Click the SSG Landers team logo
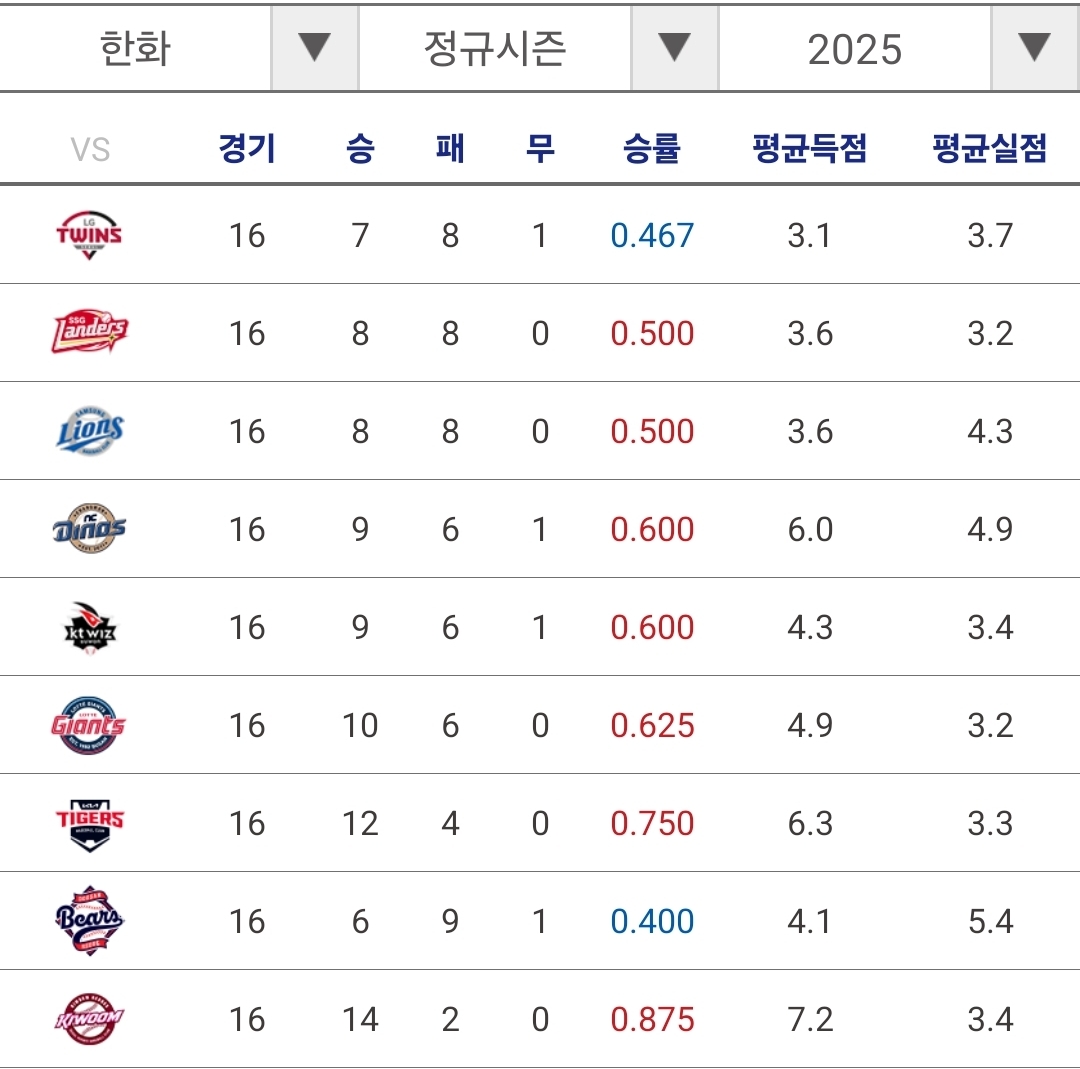 [89, 332]
